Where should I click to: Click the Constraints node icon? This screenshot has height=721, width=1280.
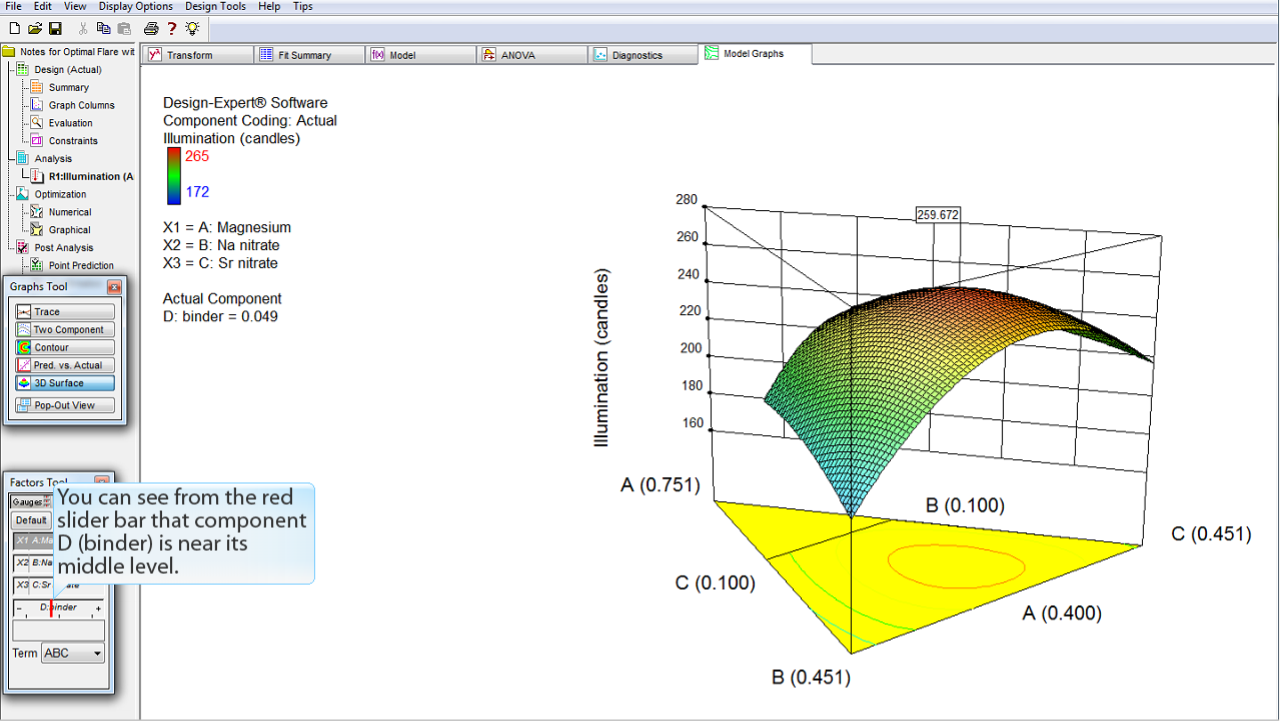[37, 141]
